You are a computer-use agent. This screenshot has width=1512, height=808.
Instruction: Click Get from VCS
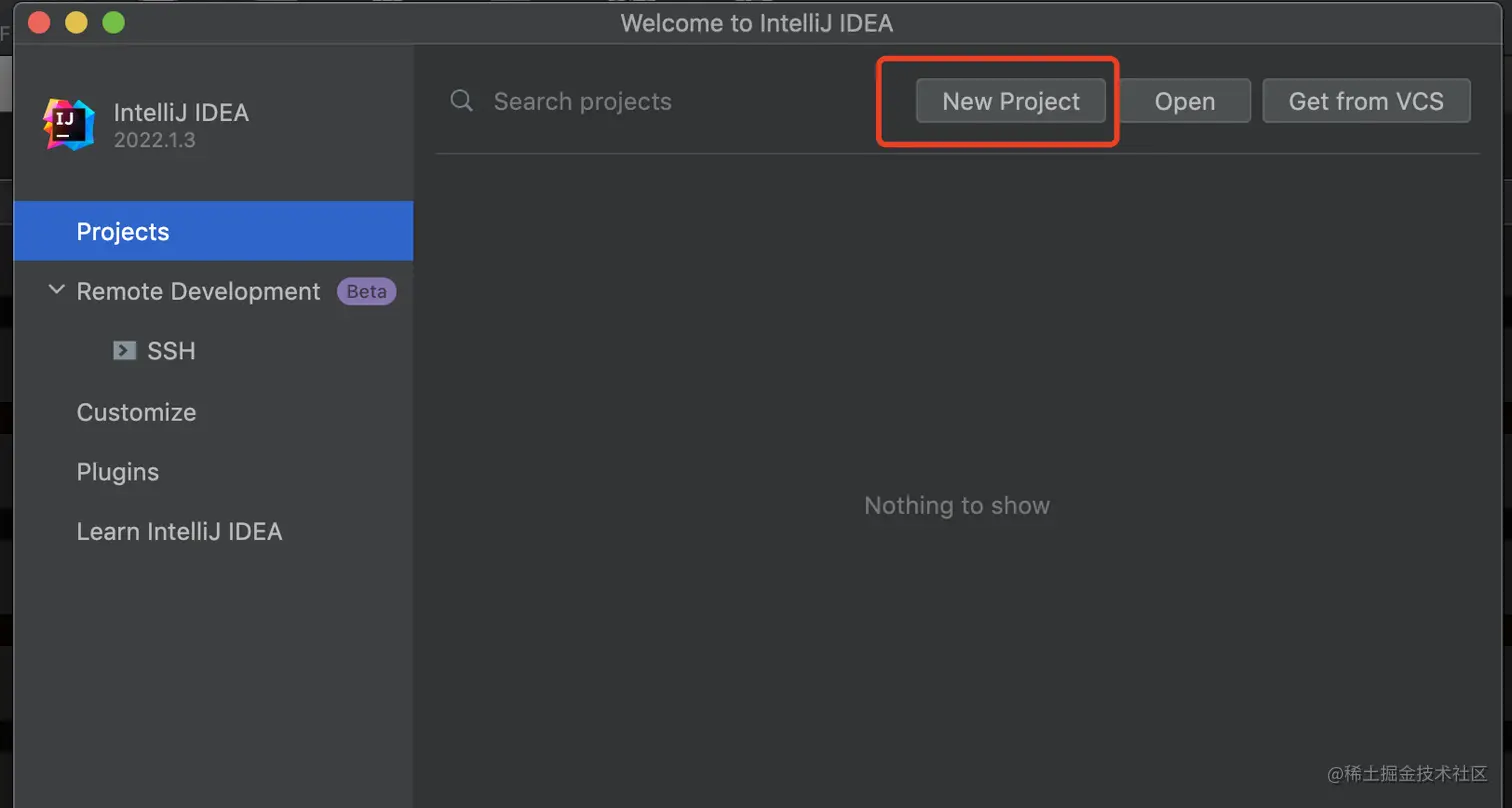click(1366, 101)
